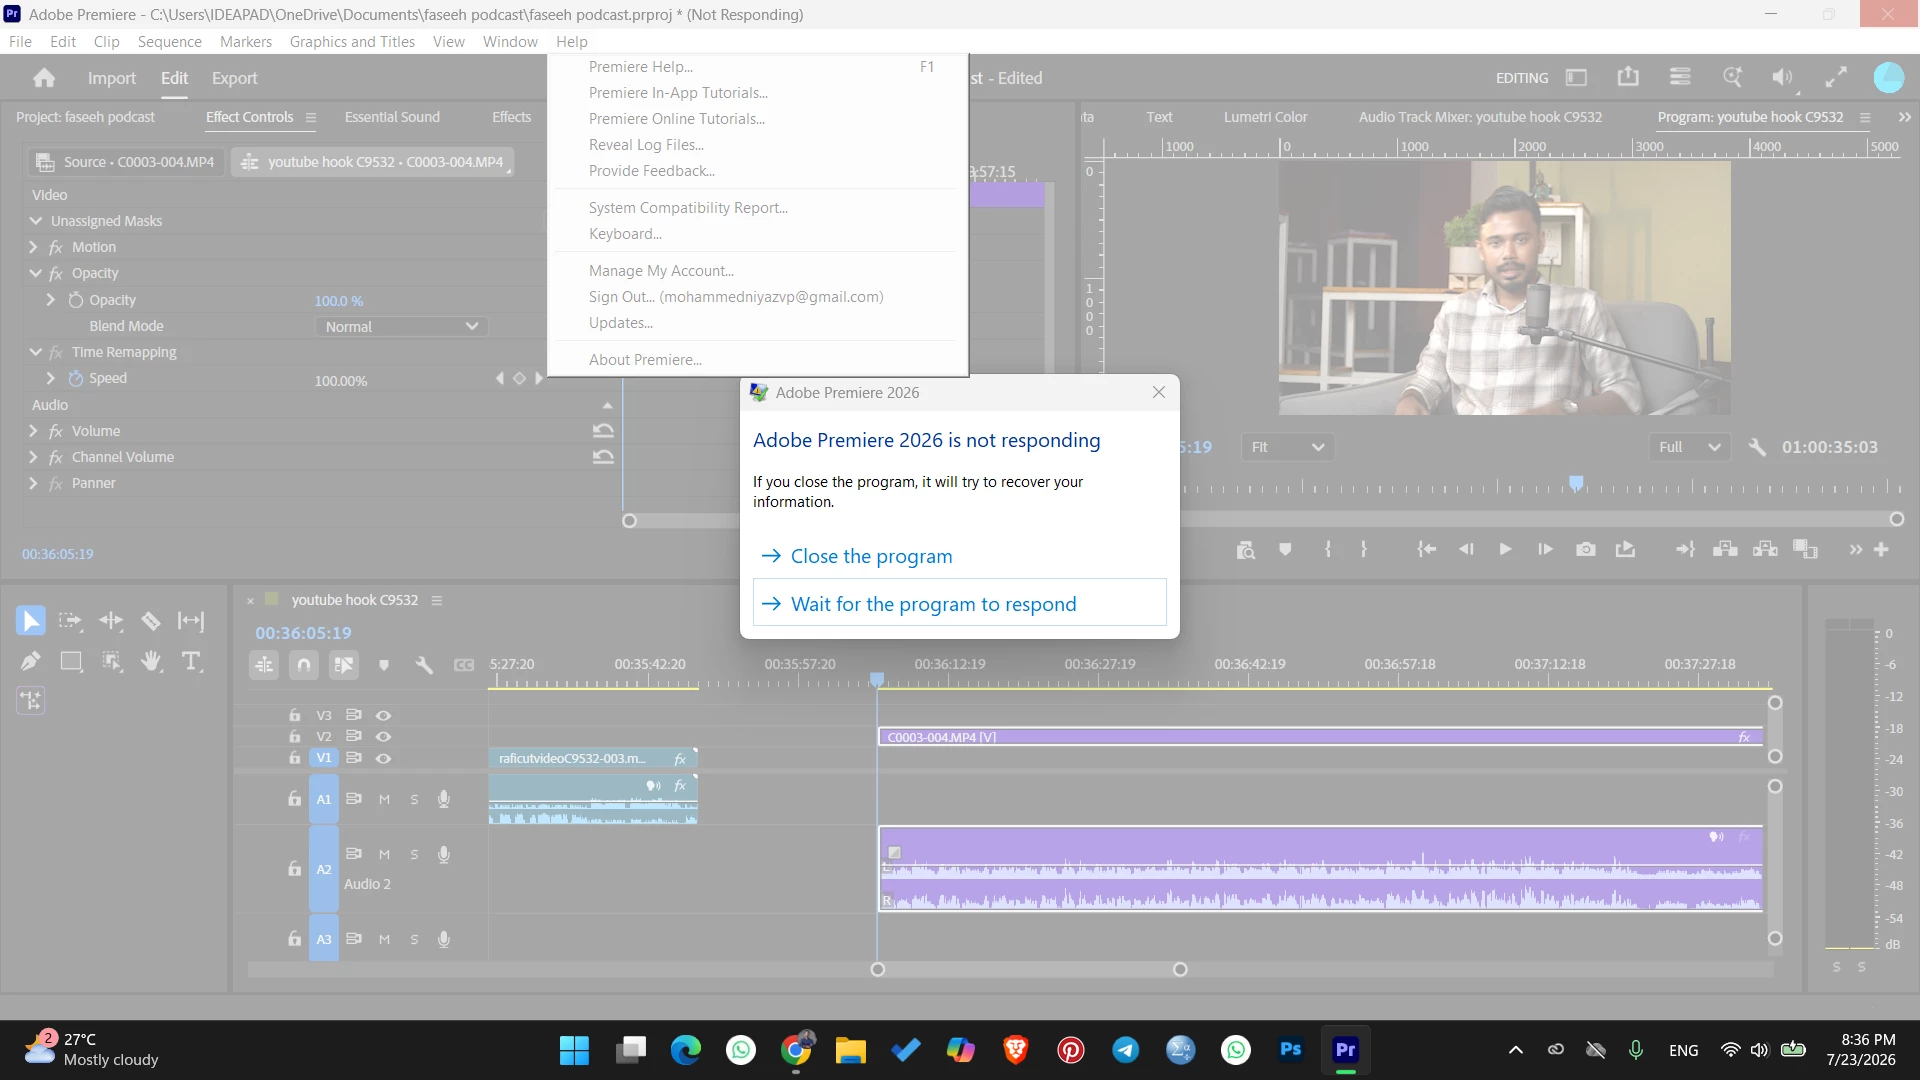The image size is (1920, 1080).
Task: Open the Full playback resolution dropdown
Action: tap(1689, 447)
